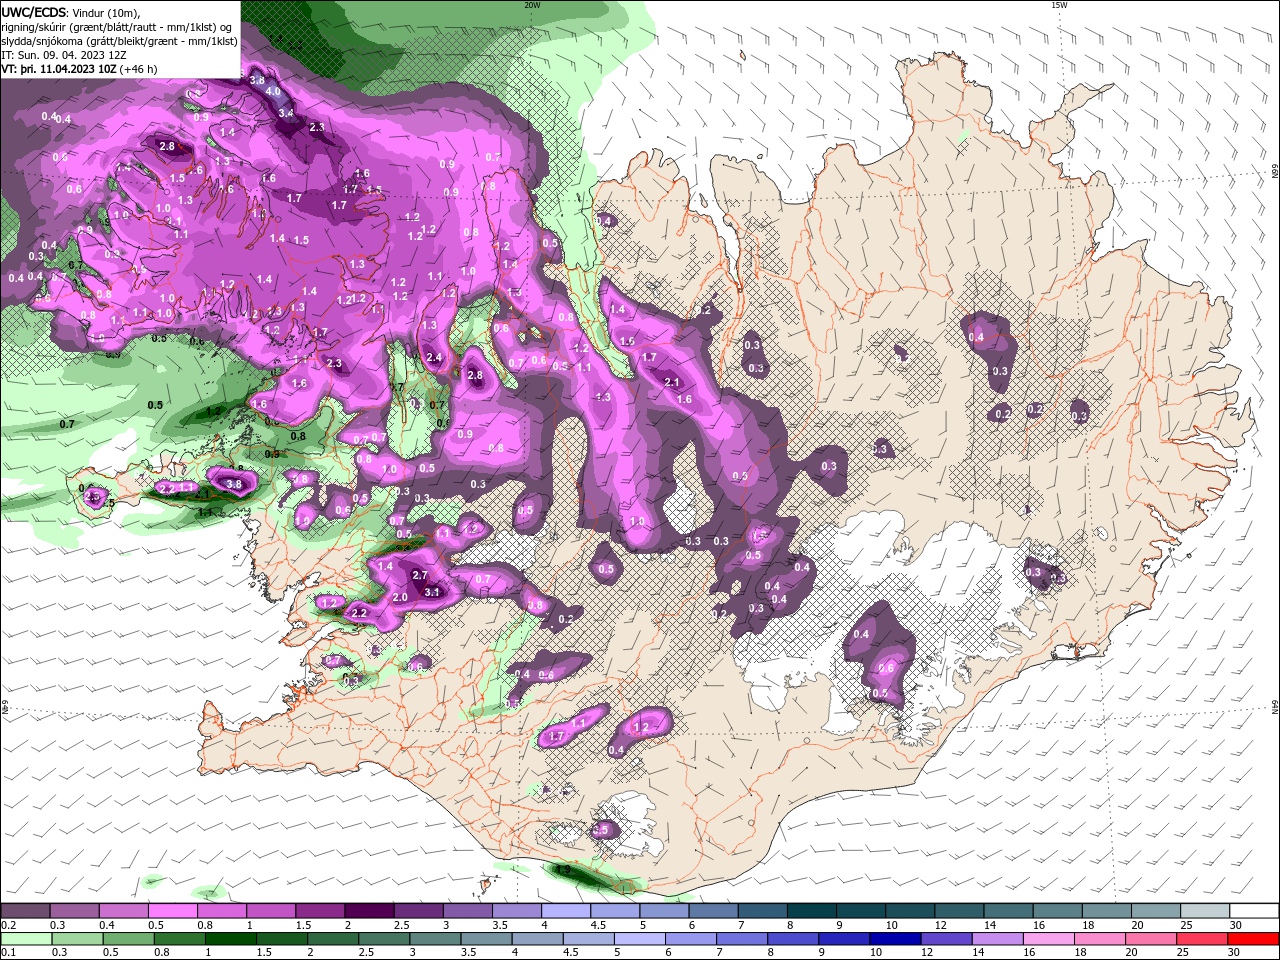Click snow legend swatch between 4 and 4.5

(x=566, y=910)
